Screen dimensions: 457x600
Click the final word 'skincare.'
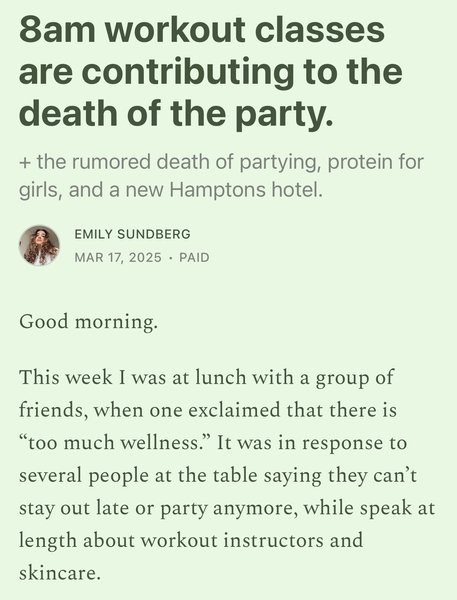coord(60,573)
